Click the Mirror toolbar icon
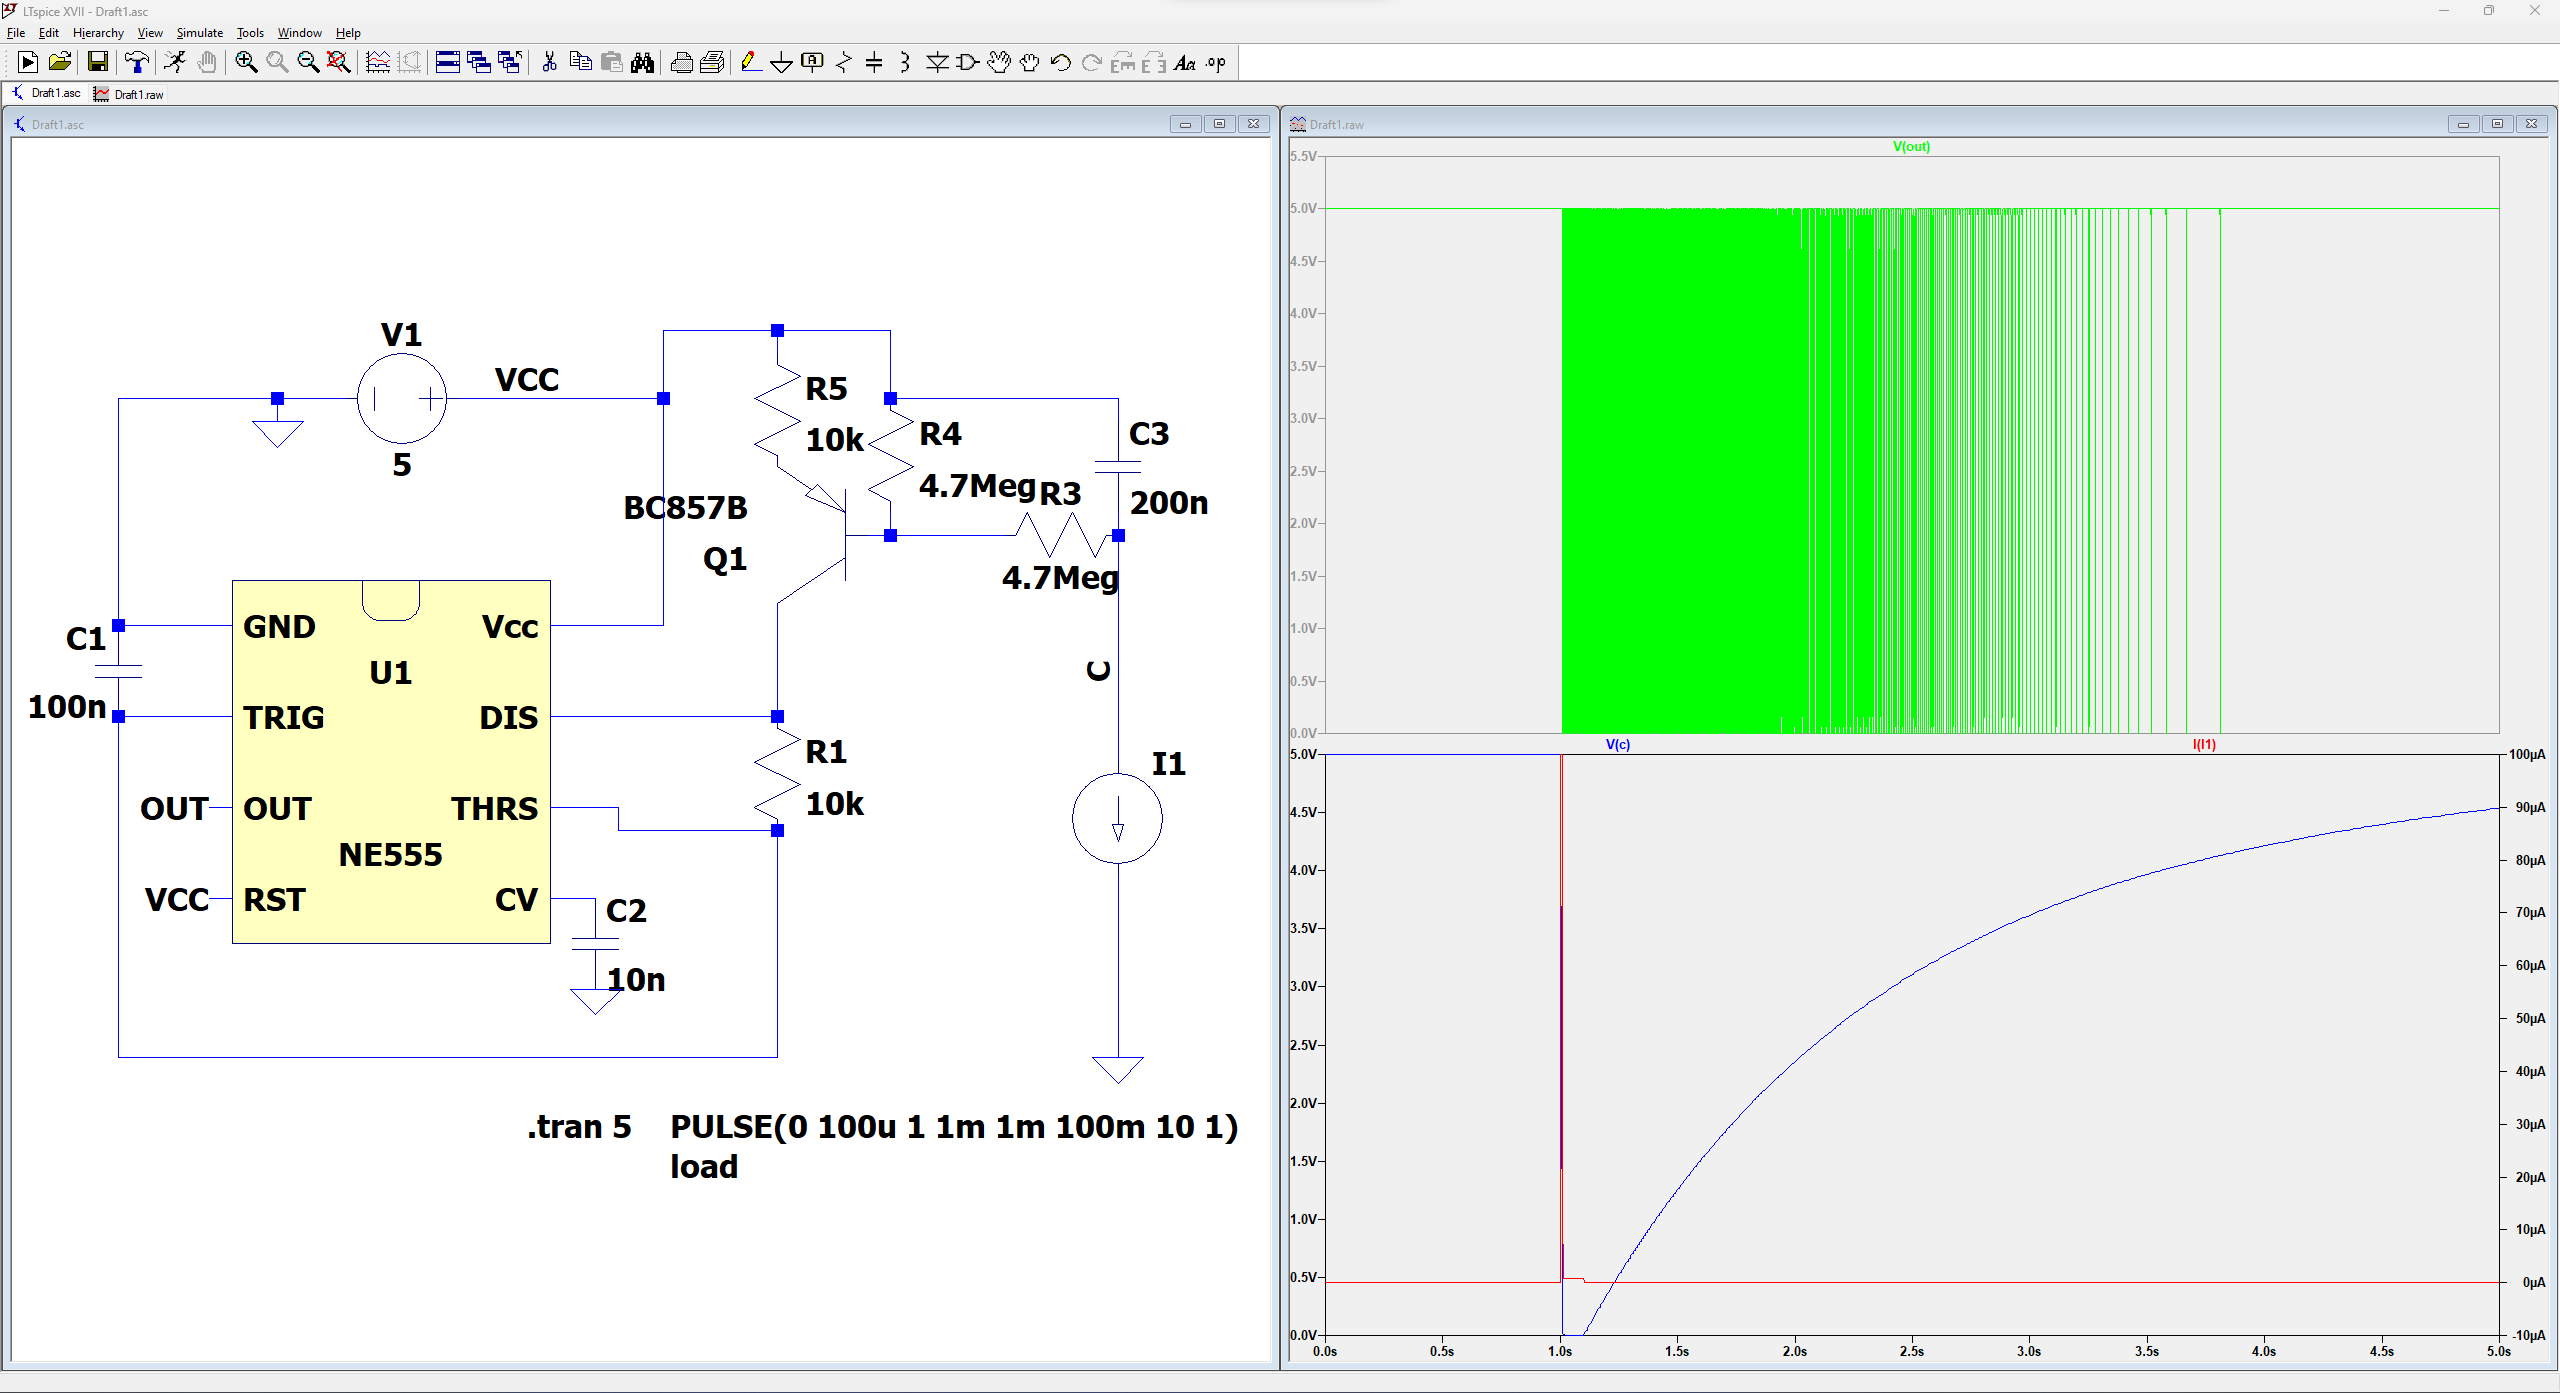Screen dimensions: 2560x1393 [1154, 62]
